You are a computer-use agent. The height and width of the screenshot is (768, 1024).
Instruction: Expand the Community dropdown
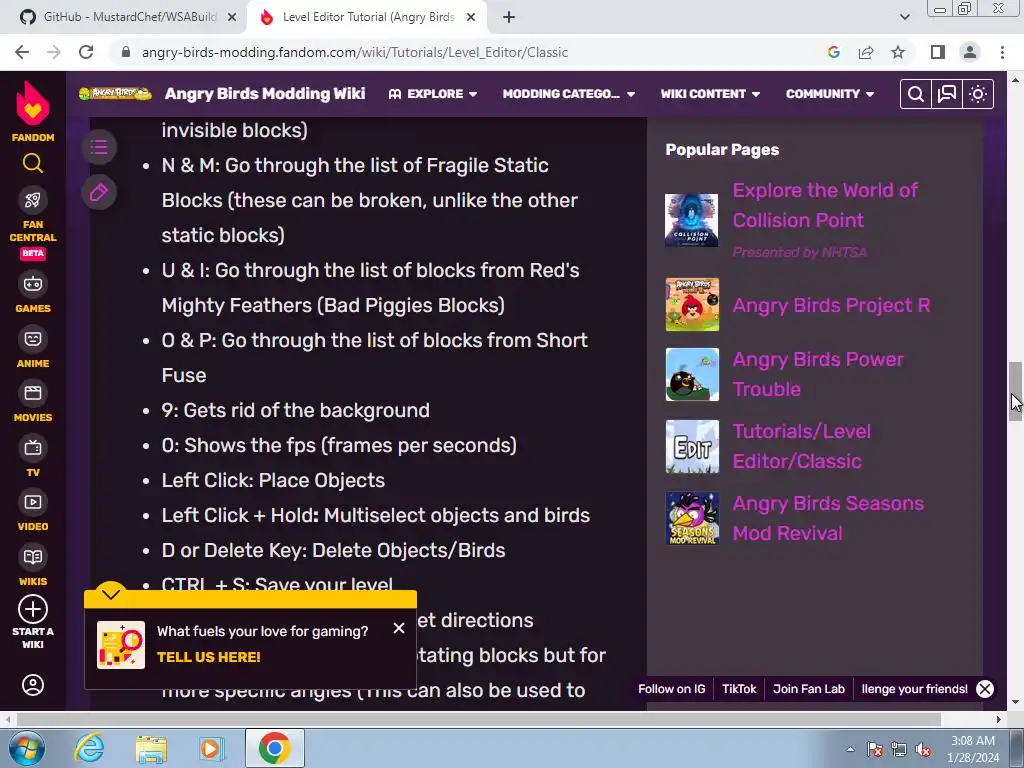click(829, 94)
